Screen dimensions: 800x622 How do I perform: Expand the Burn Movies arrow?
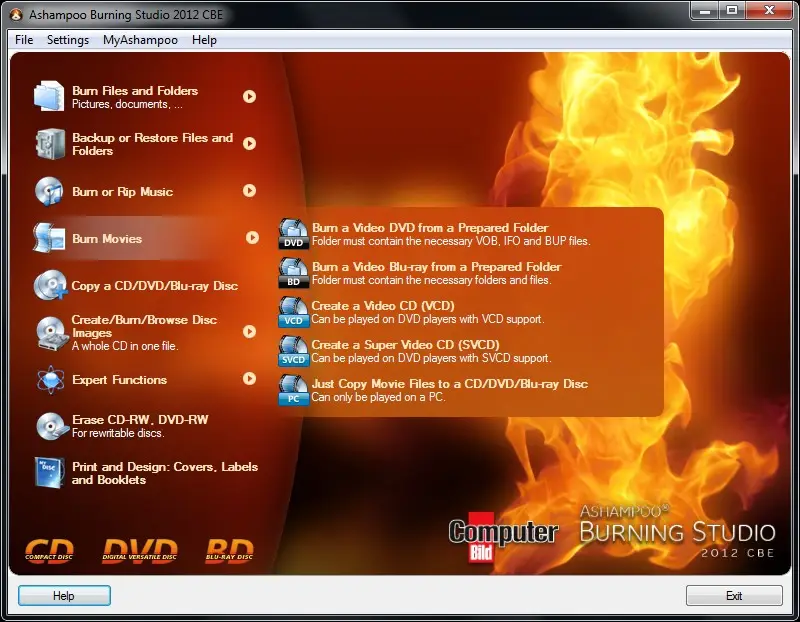[252, 237]
